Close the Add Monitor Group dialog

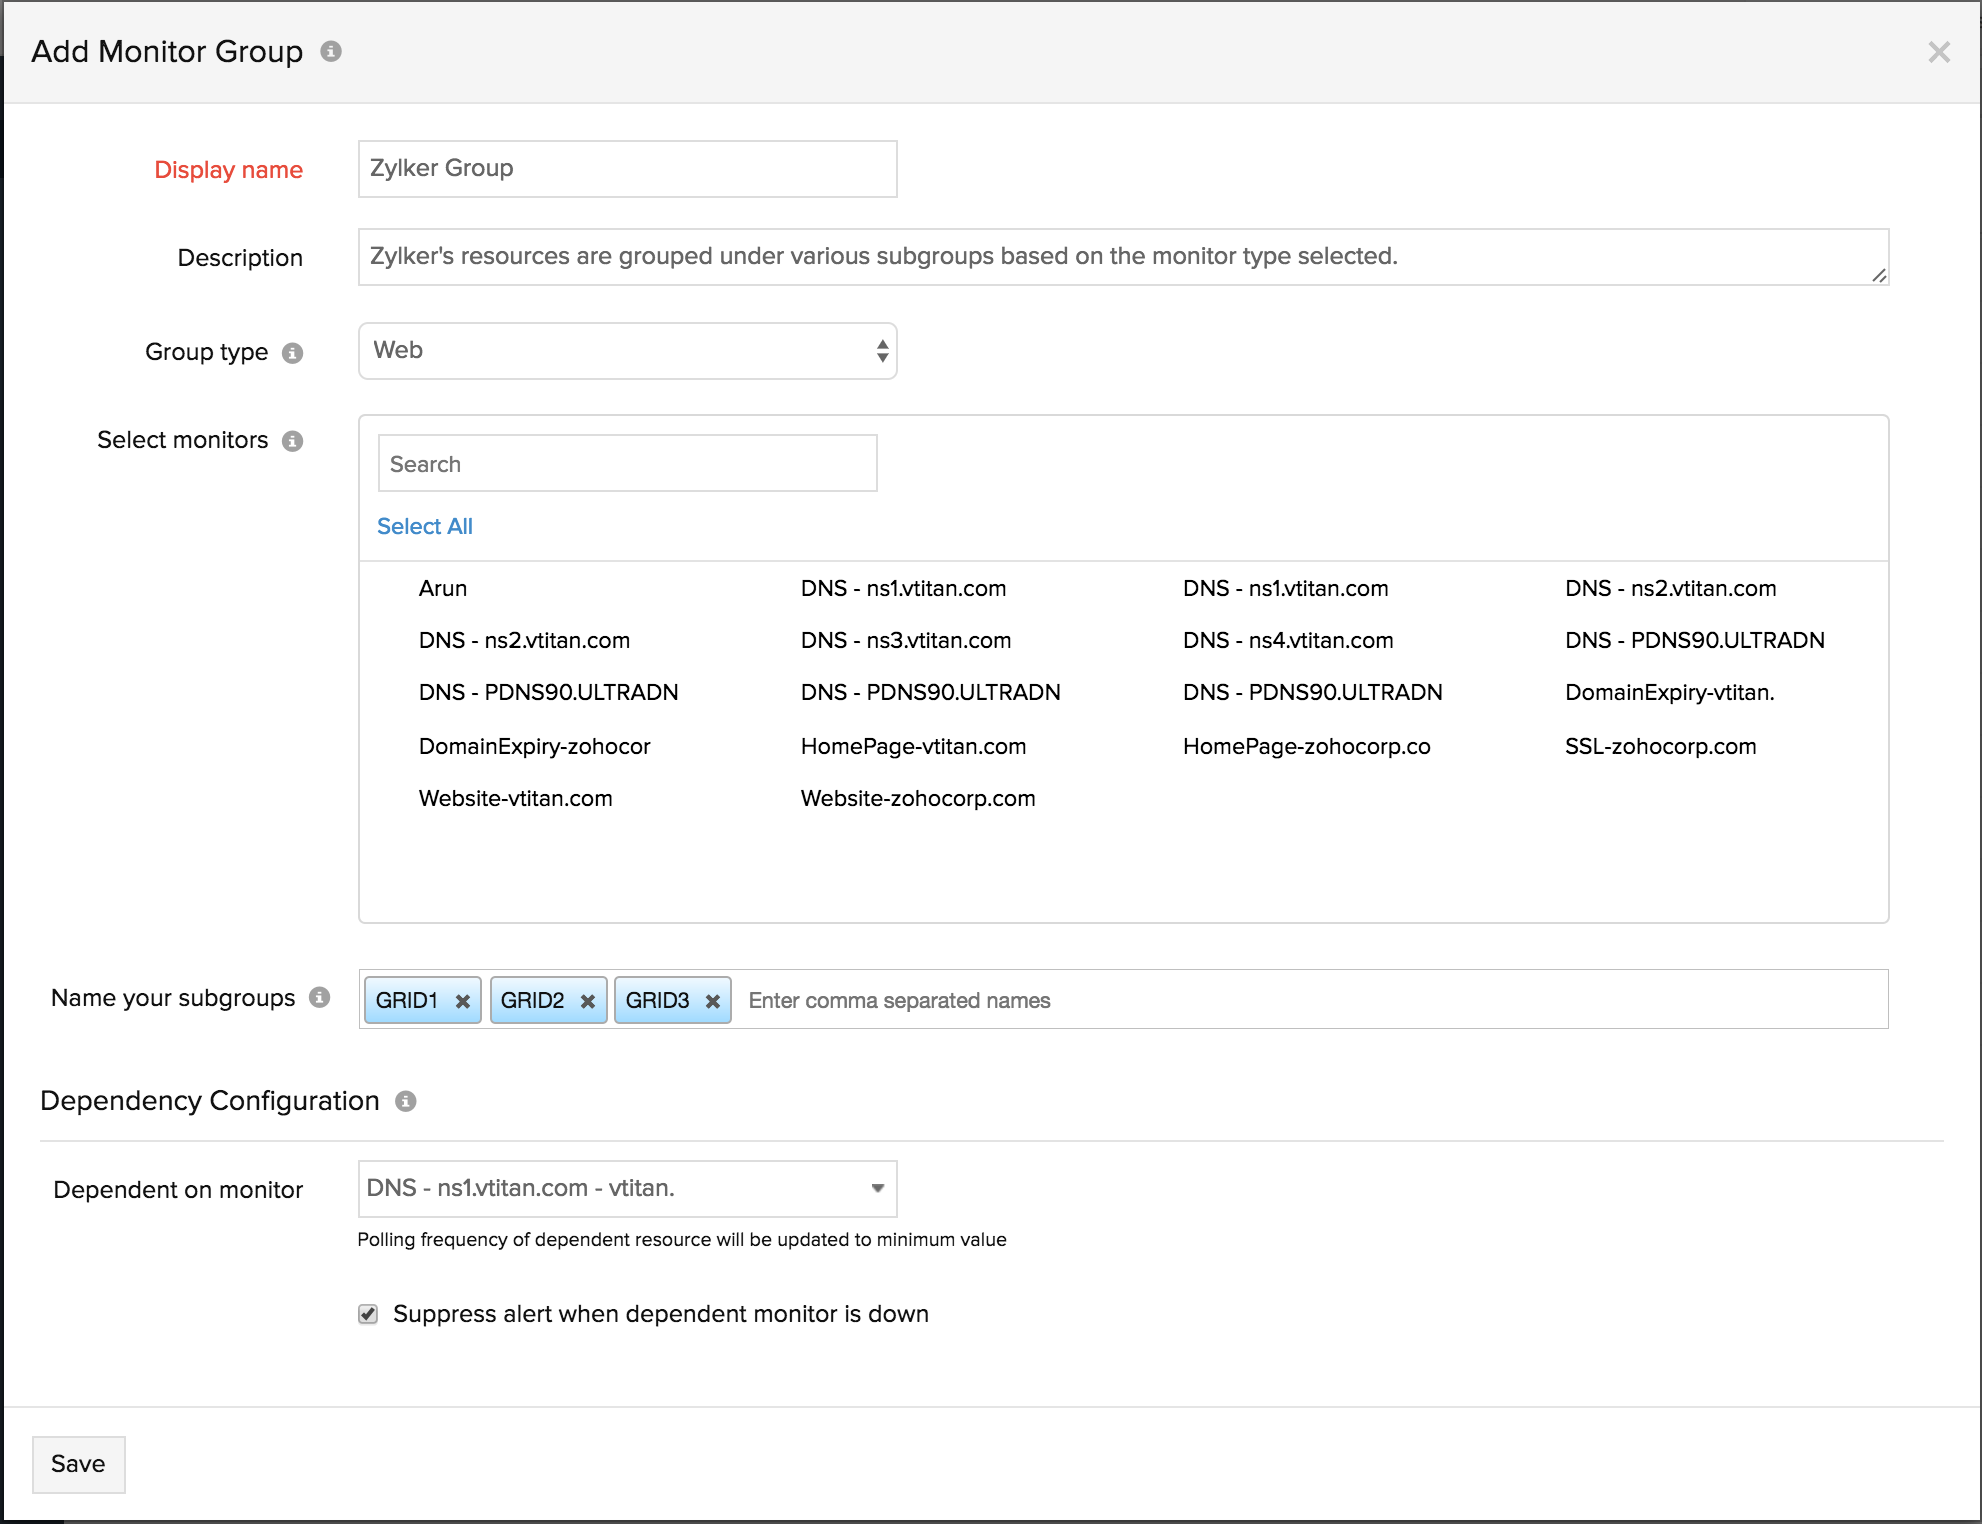pyautogui.click(x=1939, y=52)
